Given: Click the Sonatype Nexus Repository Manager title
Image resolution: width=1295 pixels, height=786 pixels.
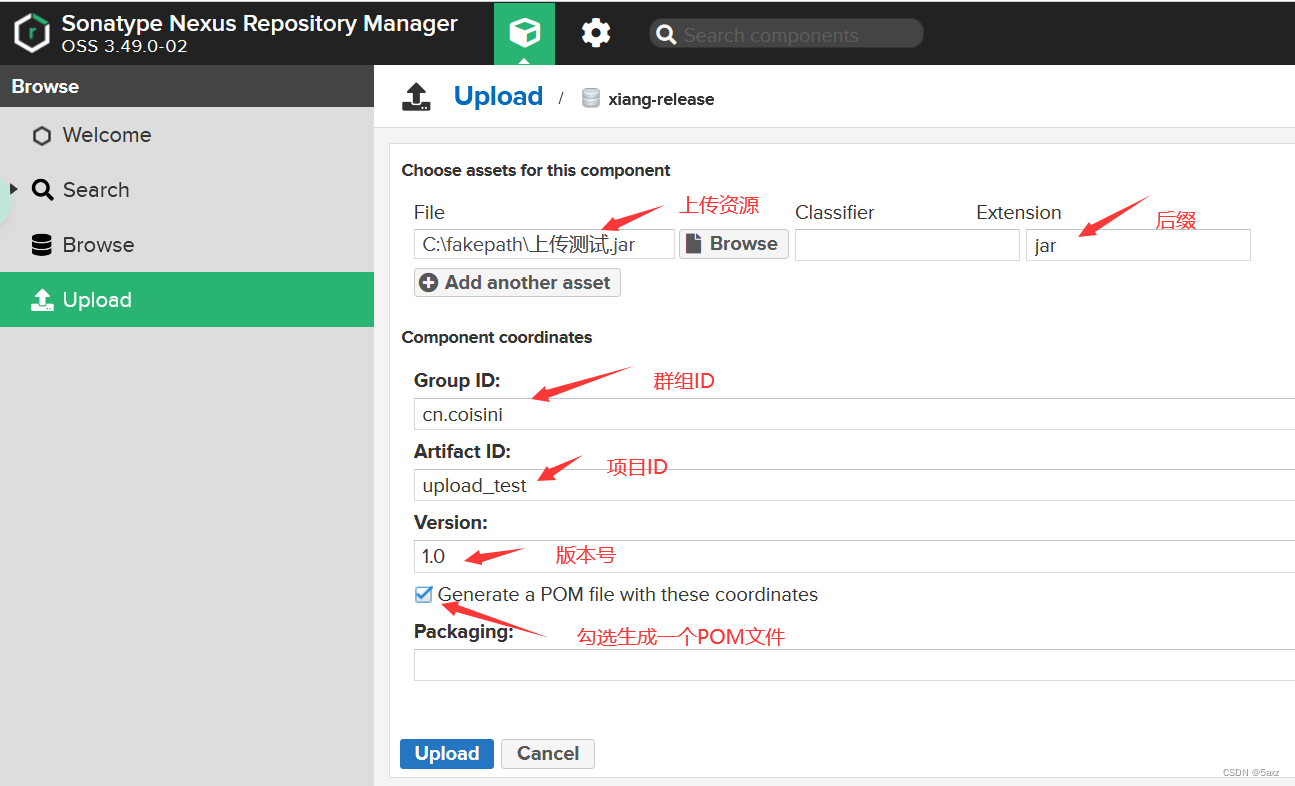Looking at the screenshot, I should tap(260, 23).
